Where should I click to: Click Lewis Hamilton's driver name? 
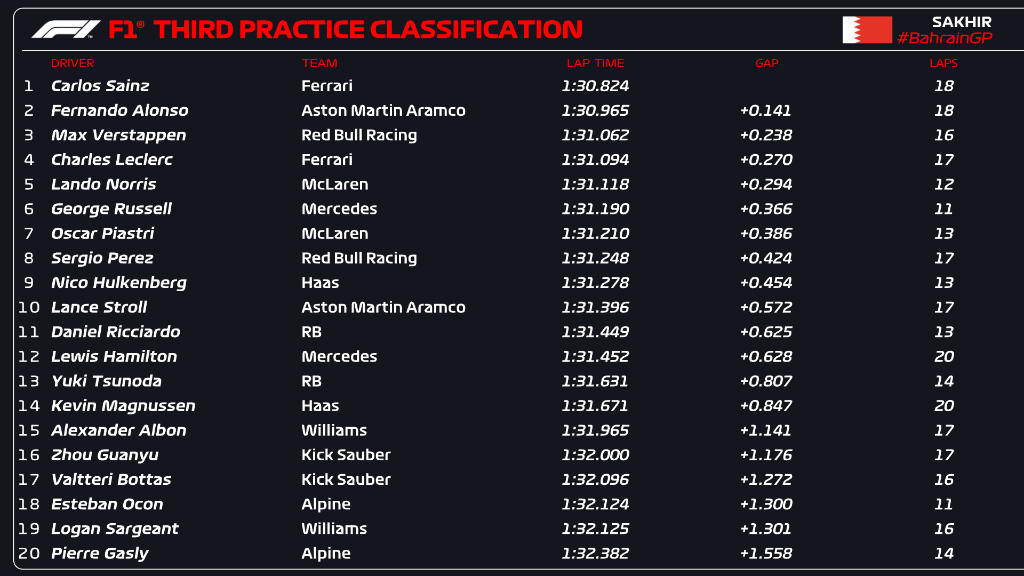point(114,356)
